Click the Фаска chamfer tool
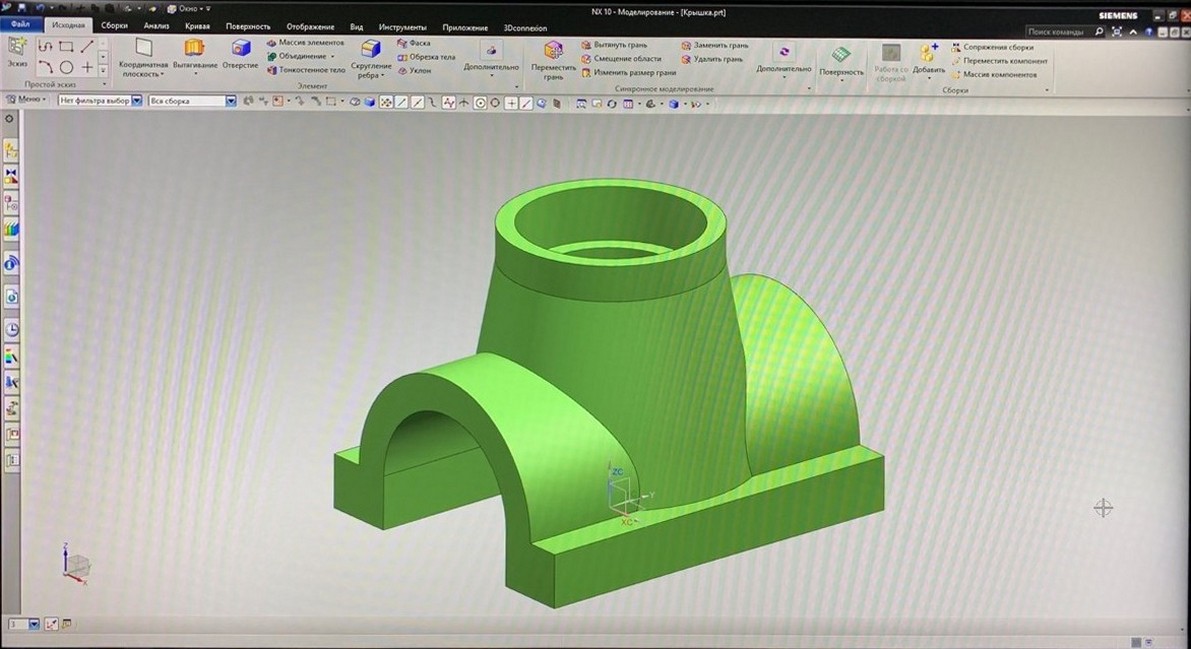1191x649 pixels. [414, 43]
